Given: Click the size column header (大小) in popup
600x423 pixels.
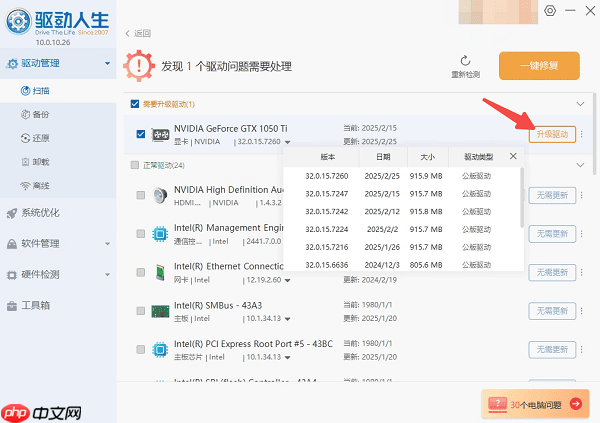Looking at the screenshot, I should point(427,157).
